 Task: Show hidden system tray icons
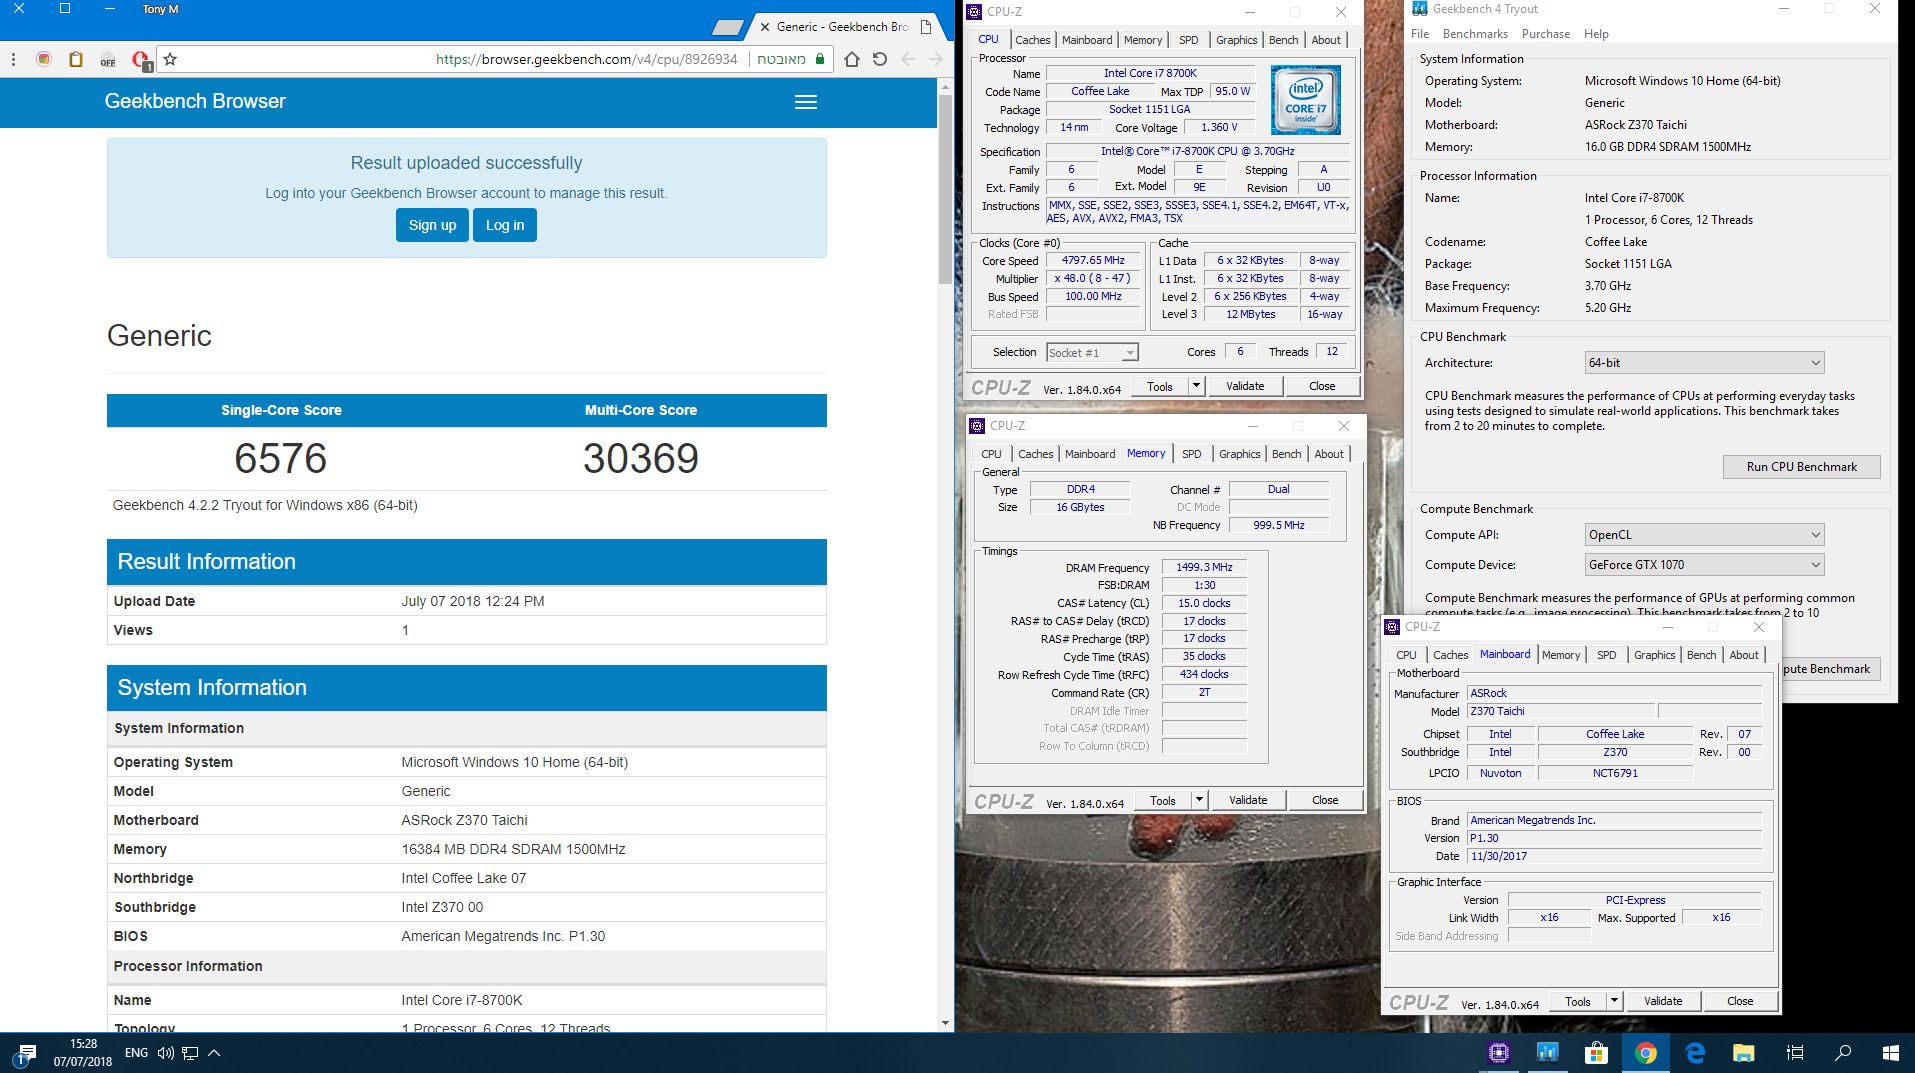(x=214, y=1053)
